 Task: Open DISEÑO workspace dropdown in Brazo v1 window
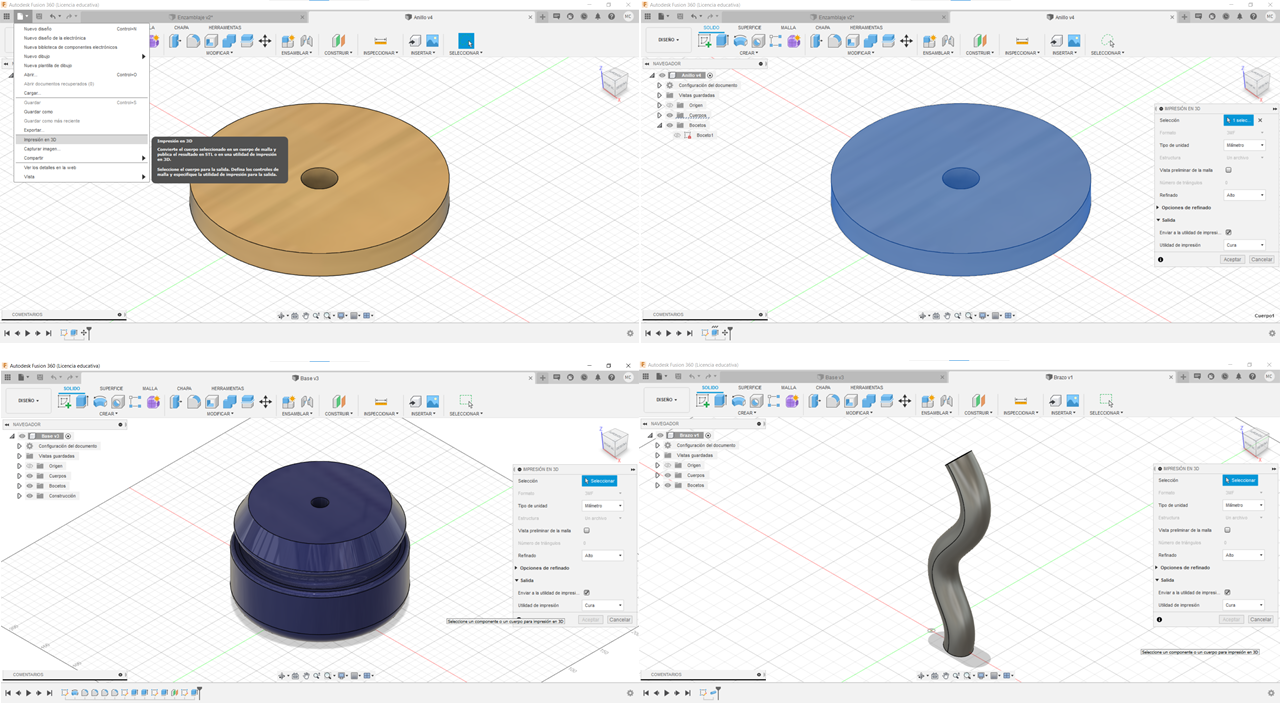click(x=665, y=400)
